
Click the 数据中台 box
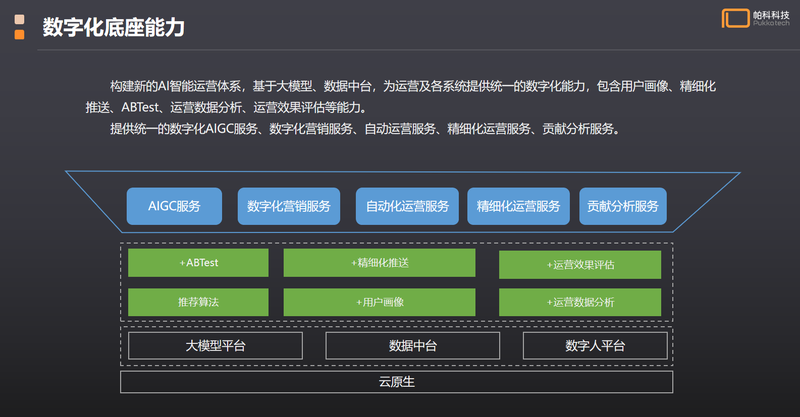pyautogui.click(x=413, y=346)
